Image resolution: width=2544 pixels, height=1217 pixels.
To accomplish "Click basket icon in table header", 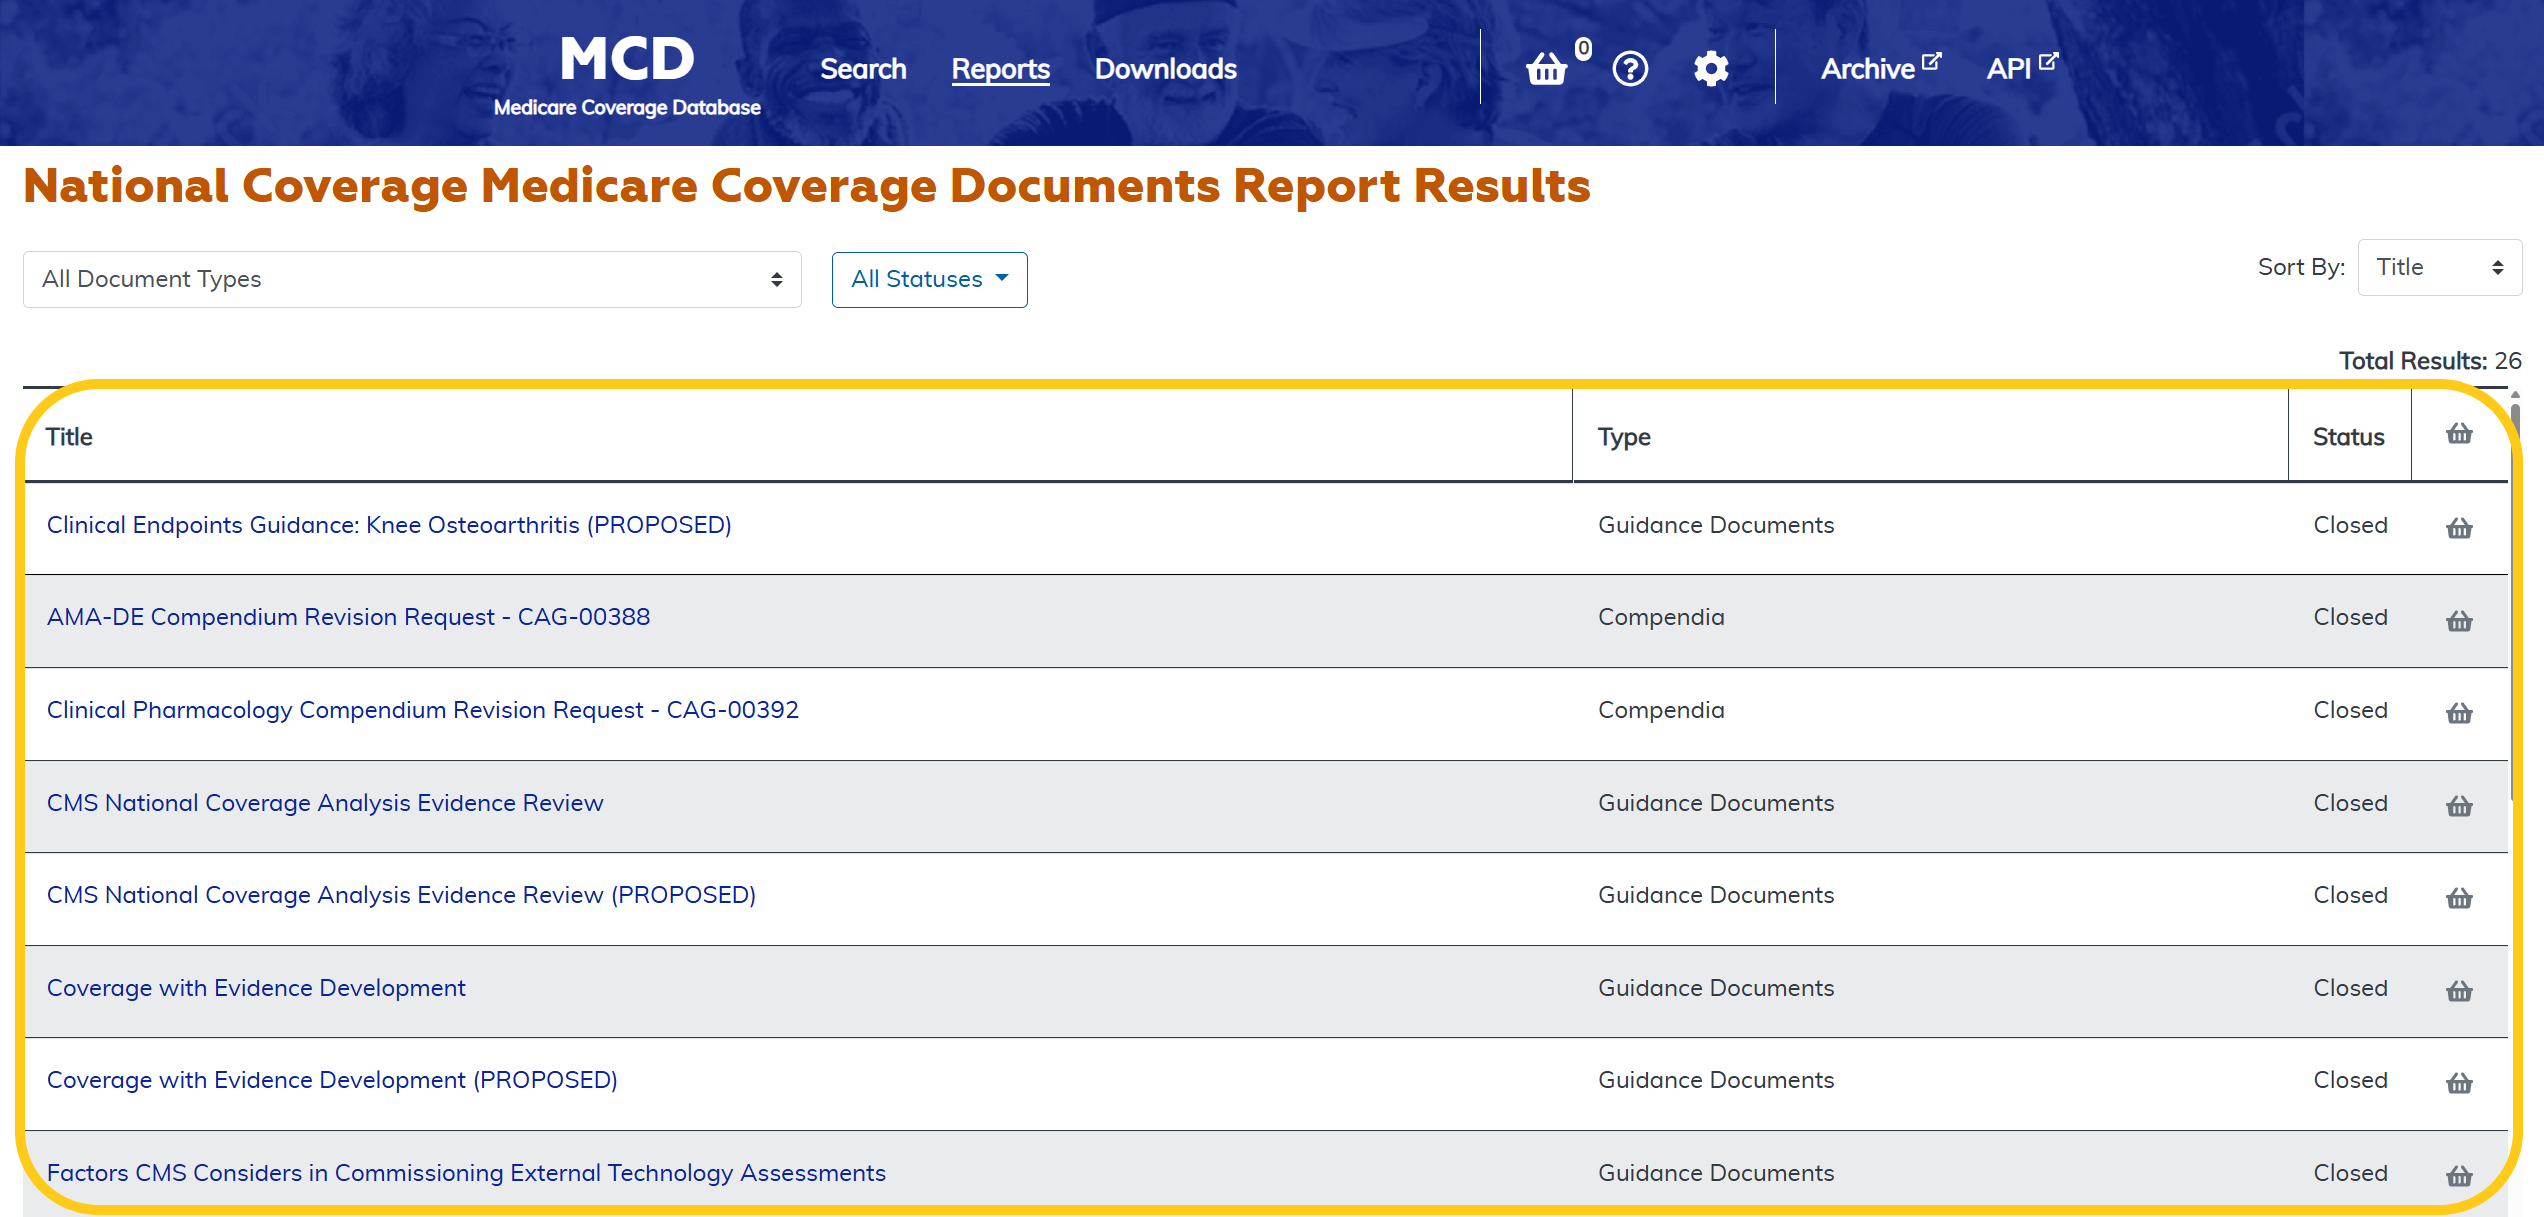I will [x=2459, y=434].
